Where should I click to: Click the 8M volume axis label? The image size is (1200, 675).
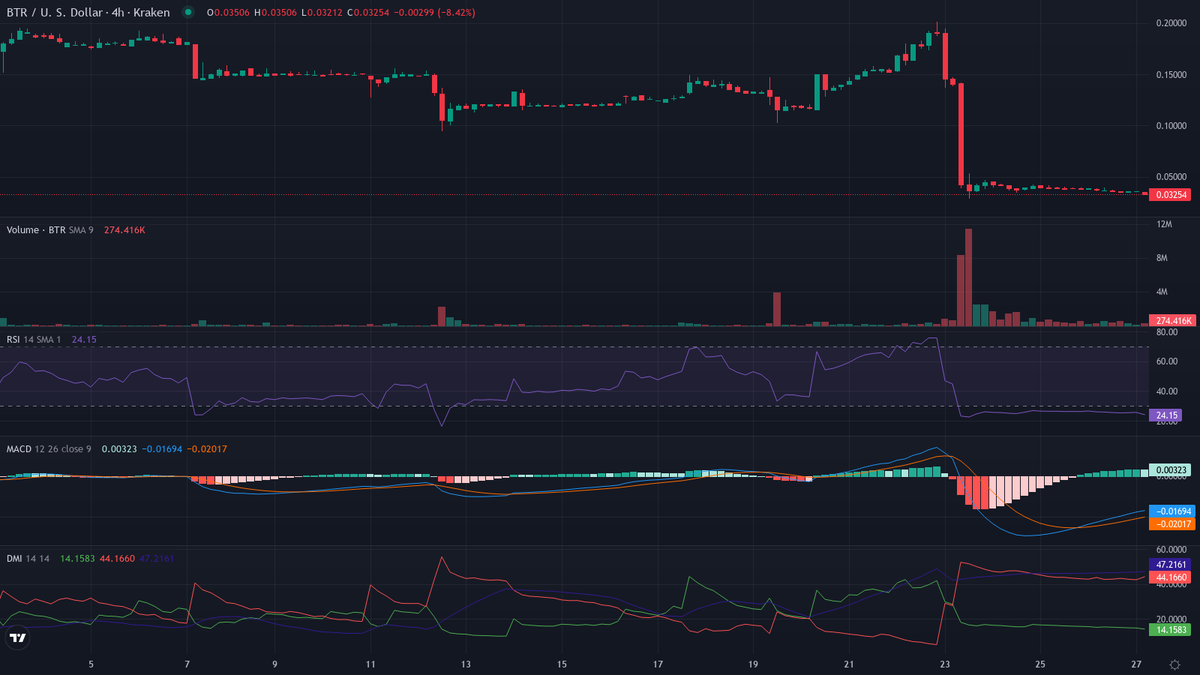coord(1162,258)
